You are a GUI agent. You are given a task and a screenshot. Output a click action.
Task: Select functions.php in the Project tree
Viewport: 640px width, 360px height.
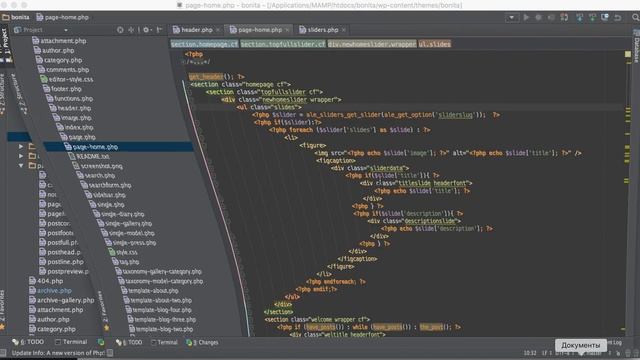click(x=70, y=99)
